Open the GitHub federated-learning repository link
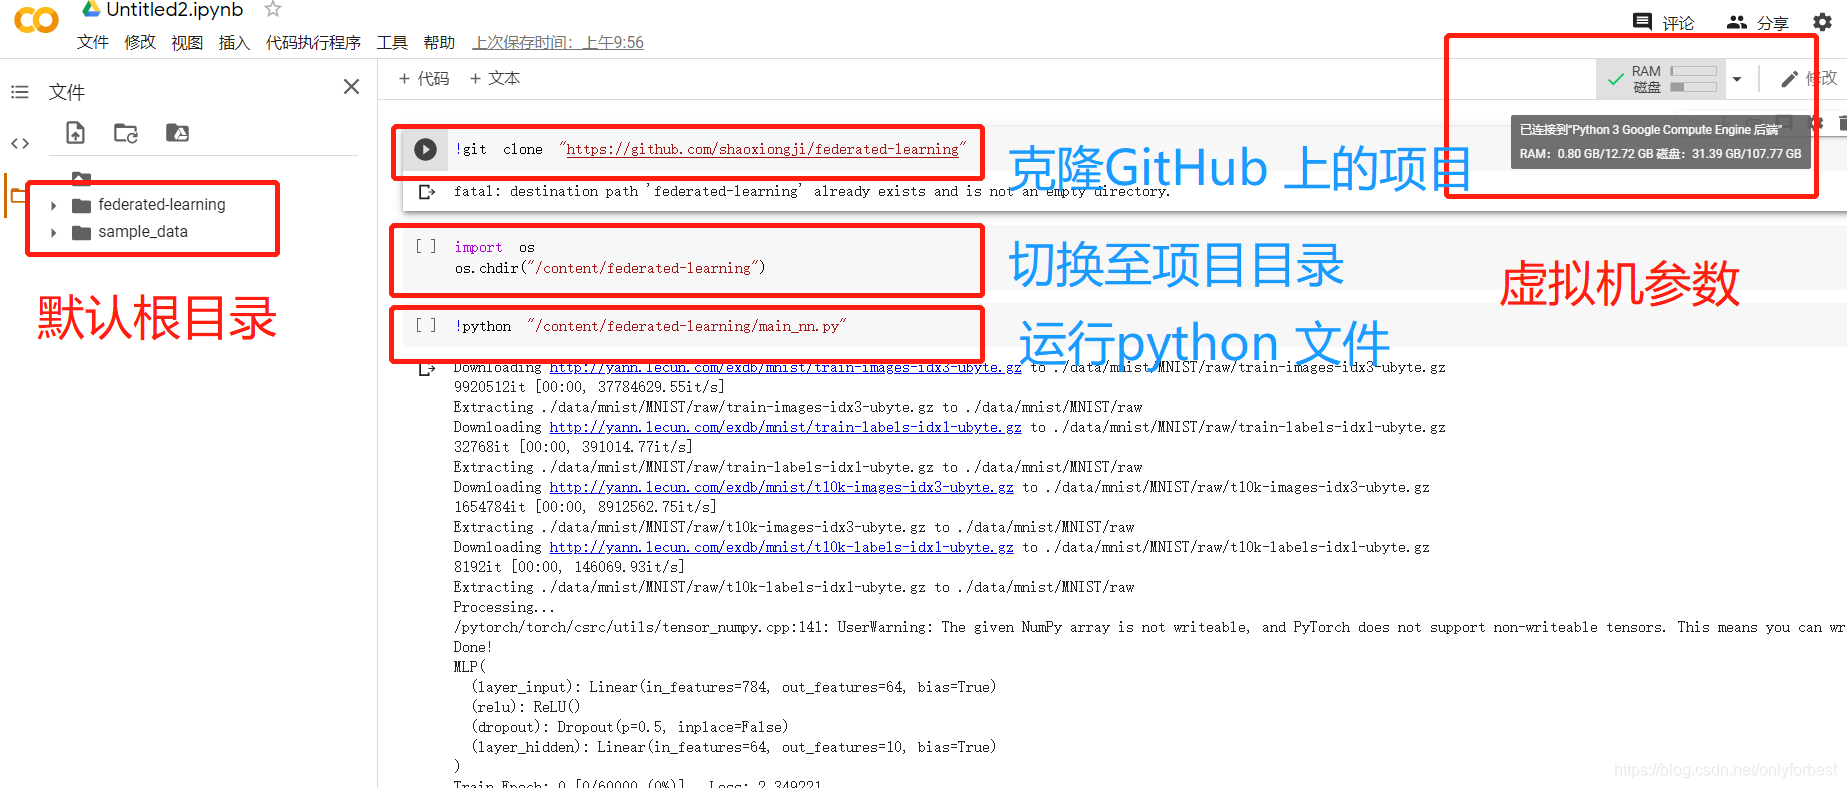 coord(762,149)
